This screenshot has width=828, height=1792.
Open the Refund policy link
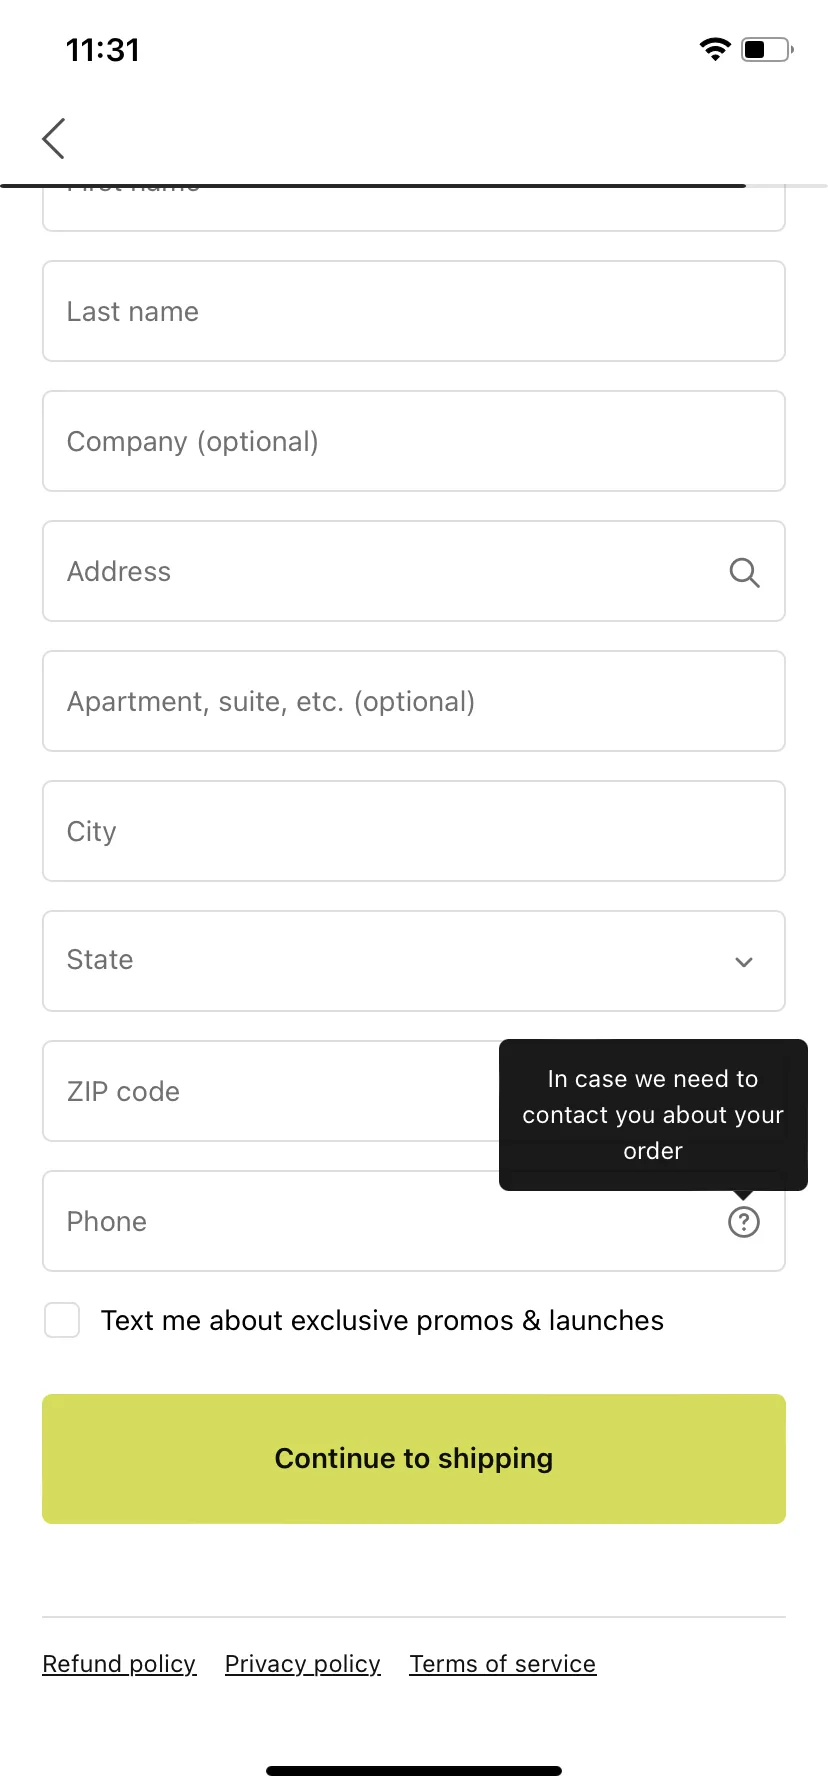[119, 1664]
